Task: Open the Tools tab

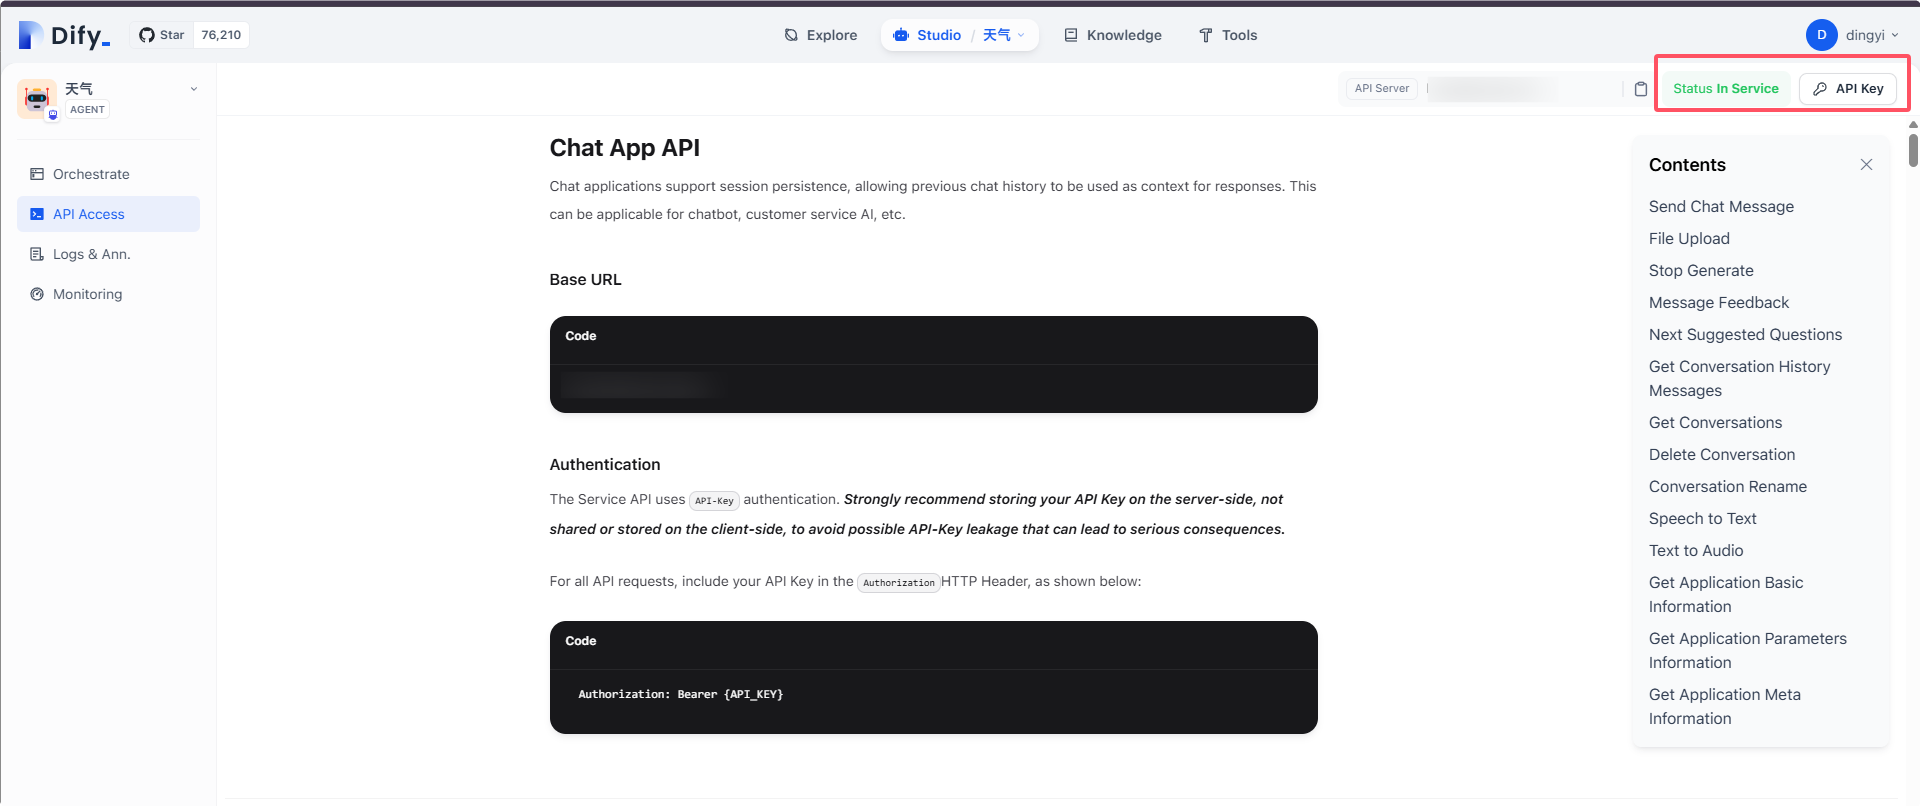Action: [1228, 35]
